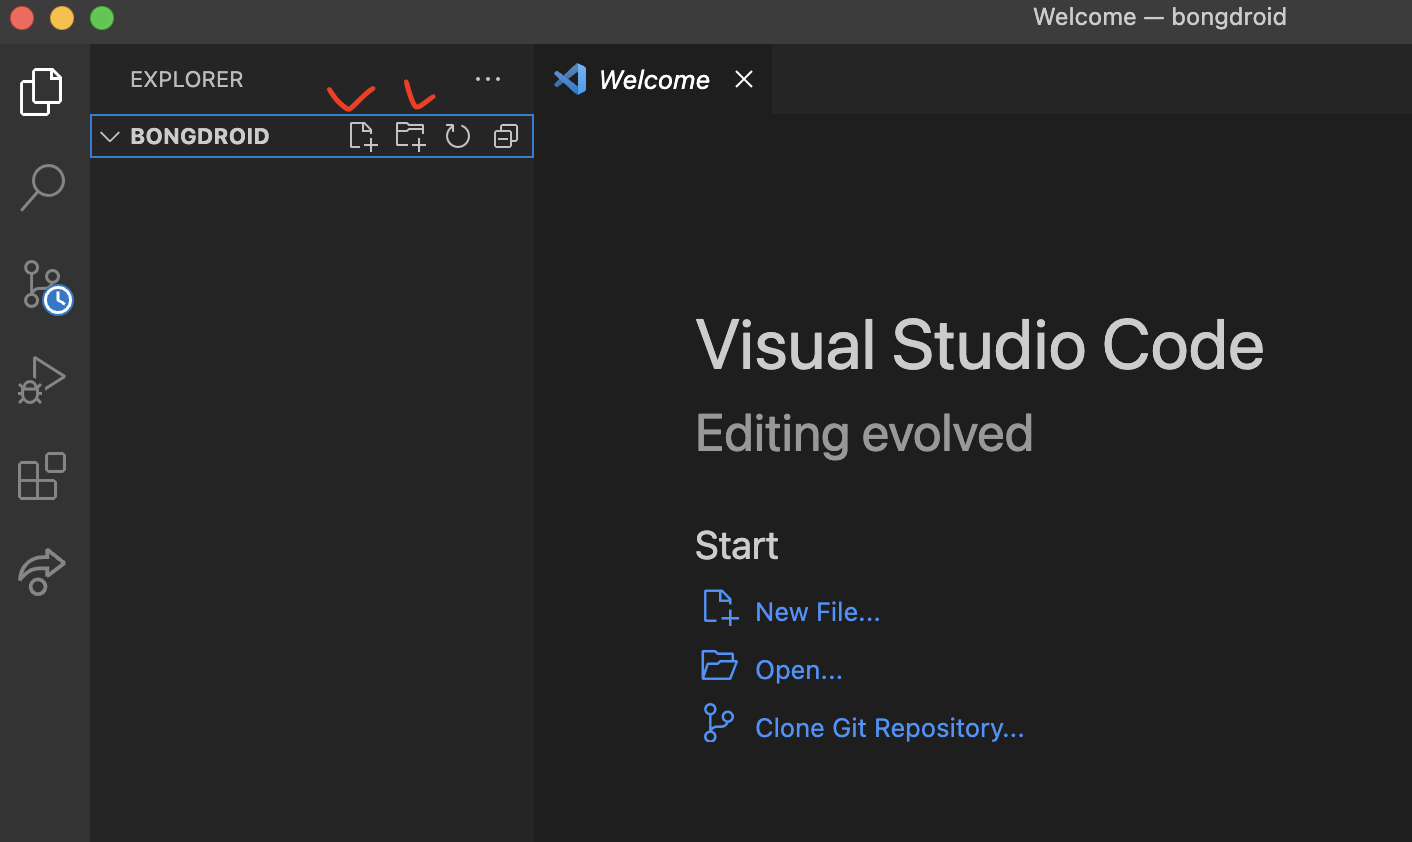Open the Extensions view
Viewport: 1412px width, 842px height.
pyautogui.click(x=42, y=476)
